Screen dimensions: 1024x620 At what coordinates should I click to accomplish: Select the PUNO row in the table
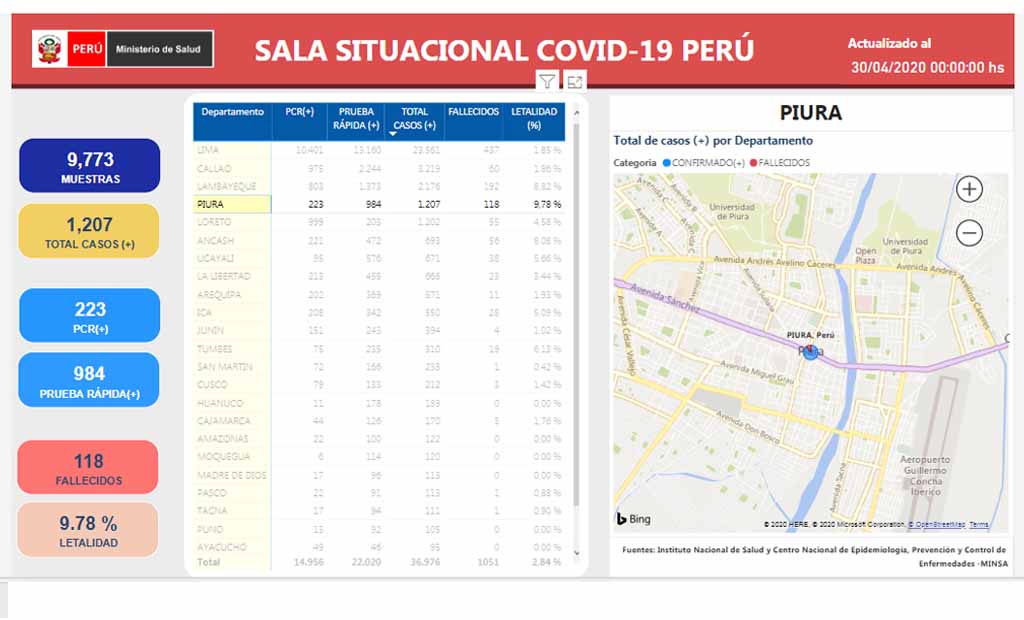[x=379, y=529]
